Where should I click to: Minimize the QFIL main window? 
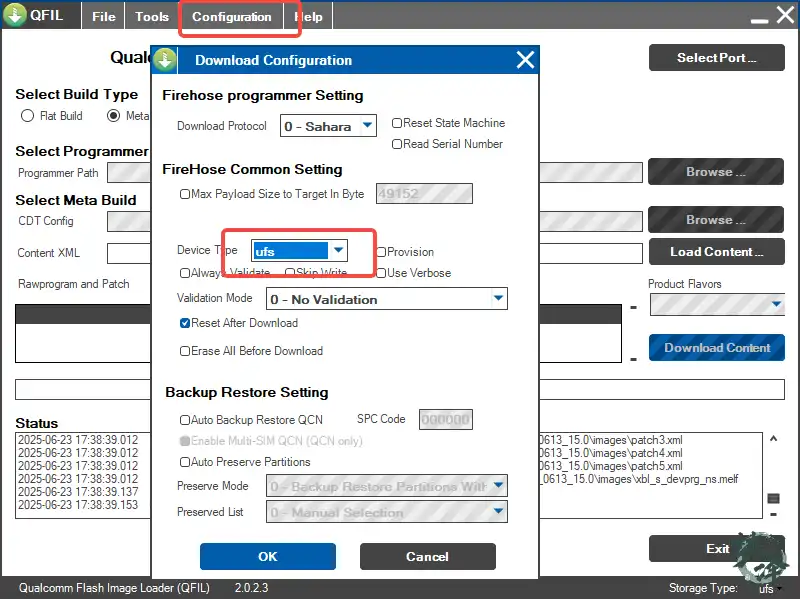(759, 21)
